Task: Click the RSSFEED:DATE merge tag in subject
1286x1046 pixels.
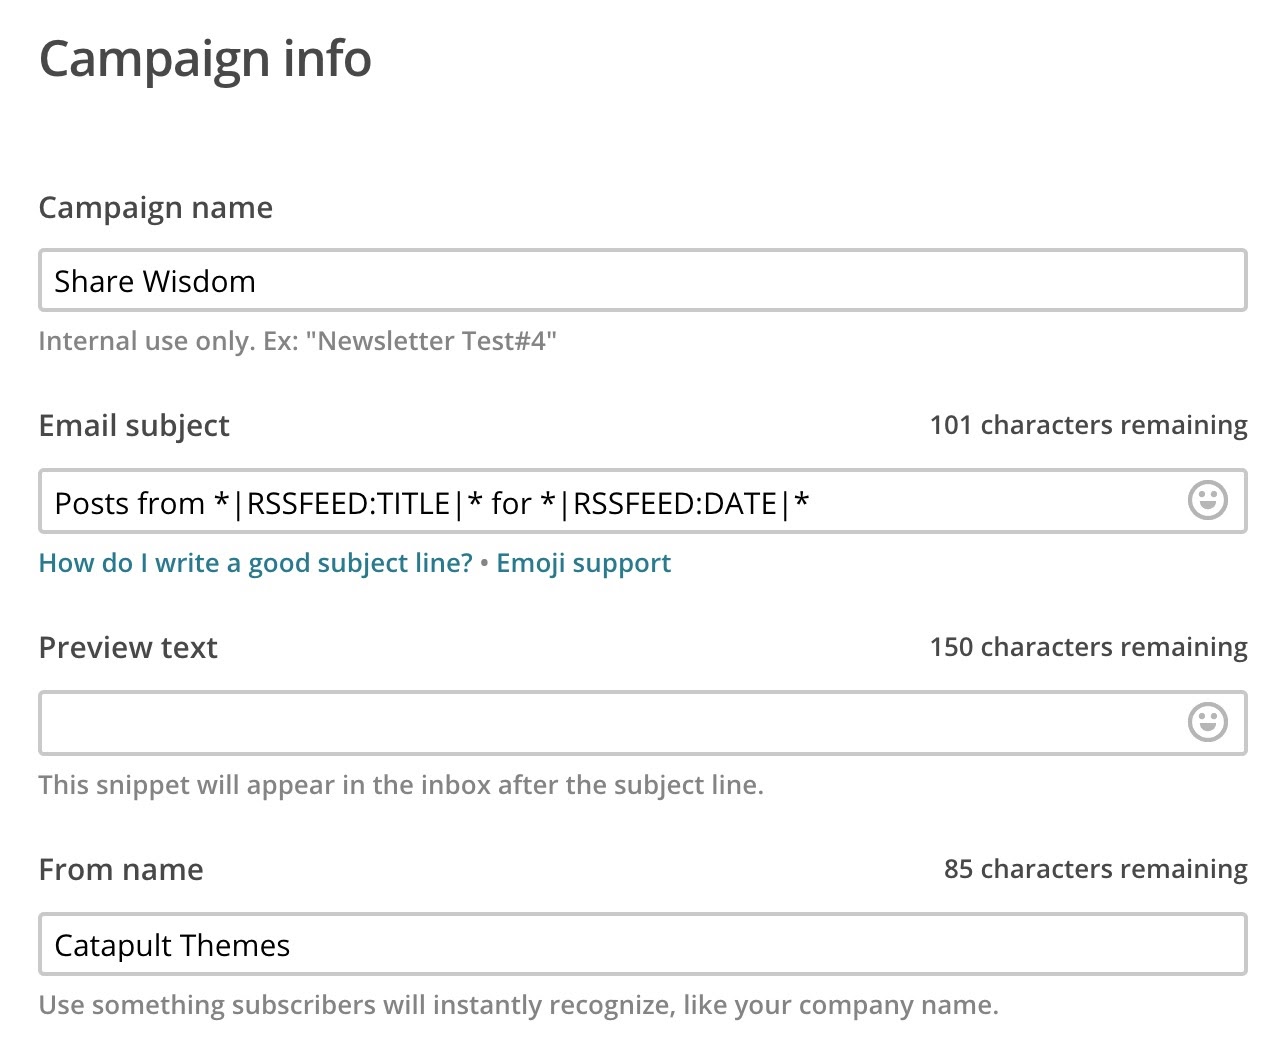Action: coord(675,503)
